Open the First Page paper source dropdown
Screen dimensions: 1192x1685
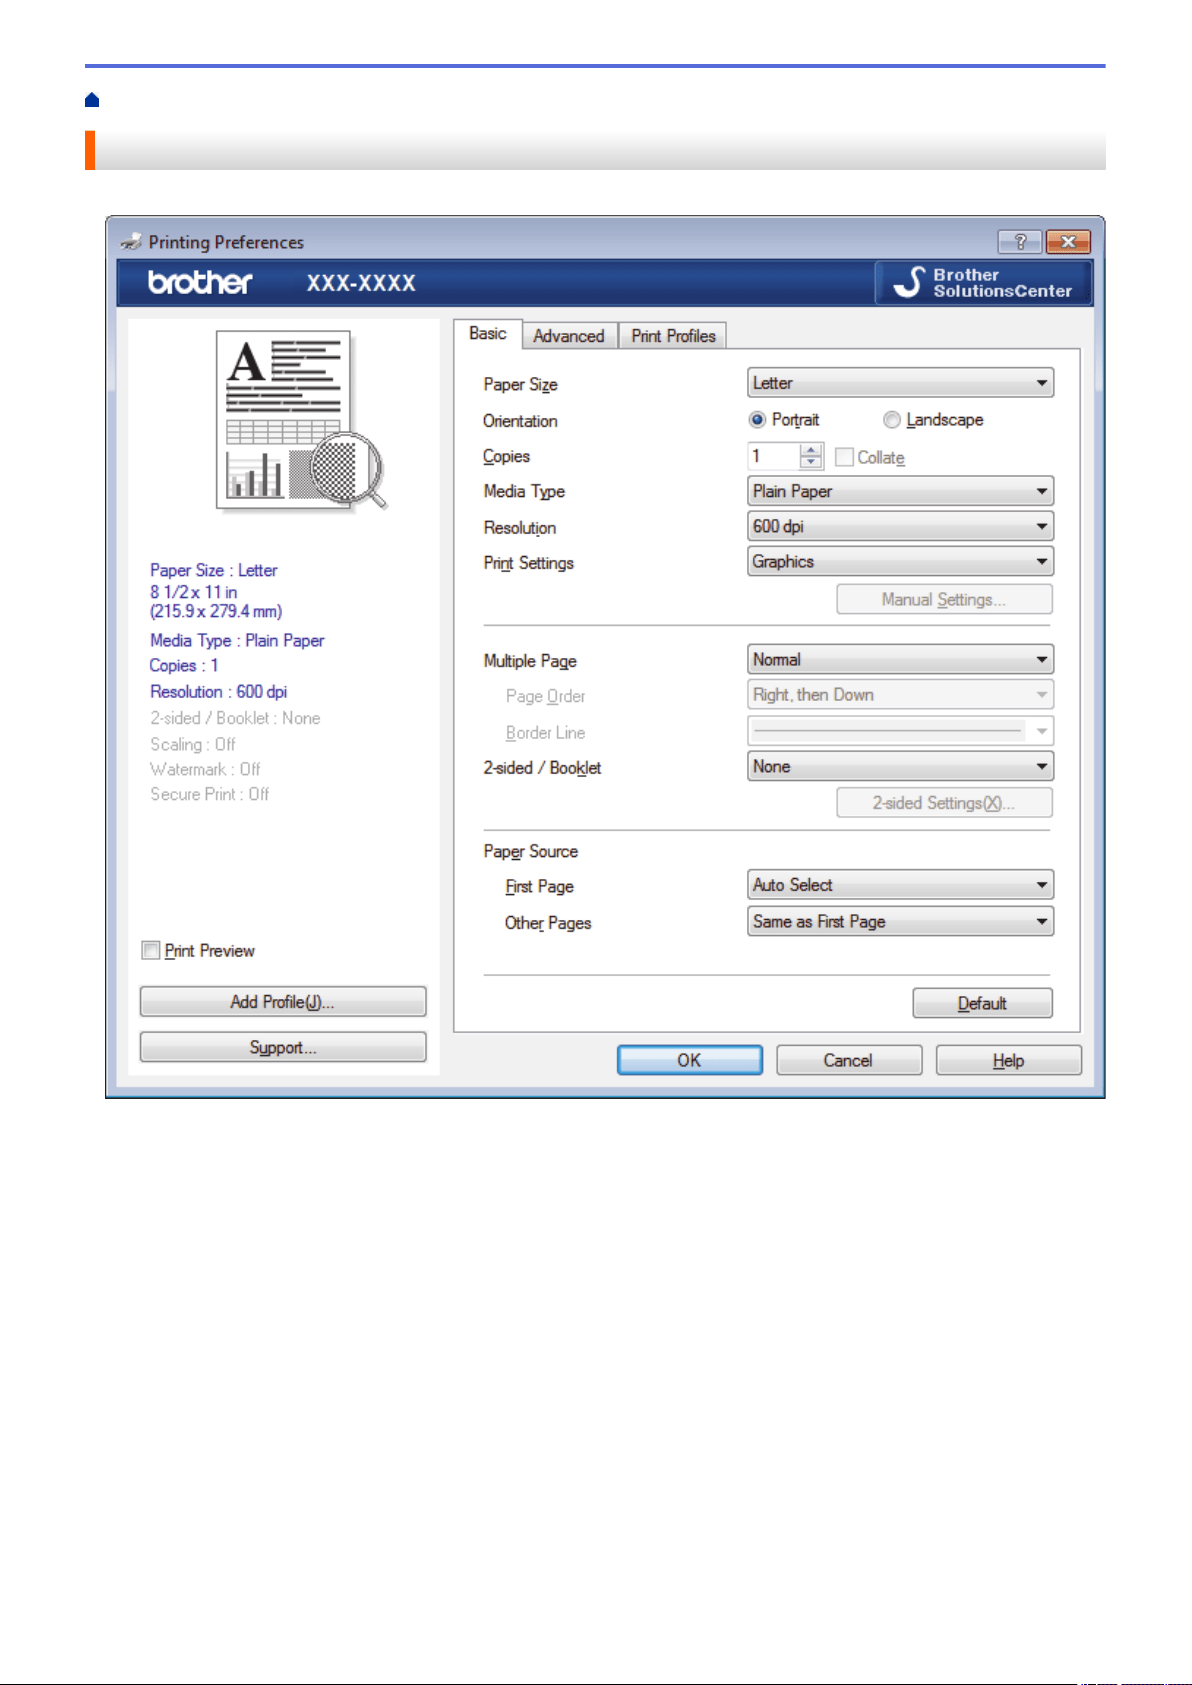pos(900,885)
